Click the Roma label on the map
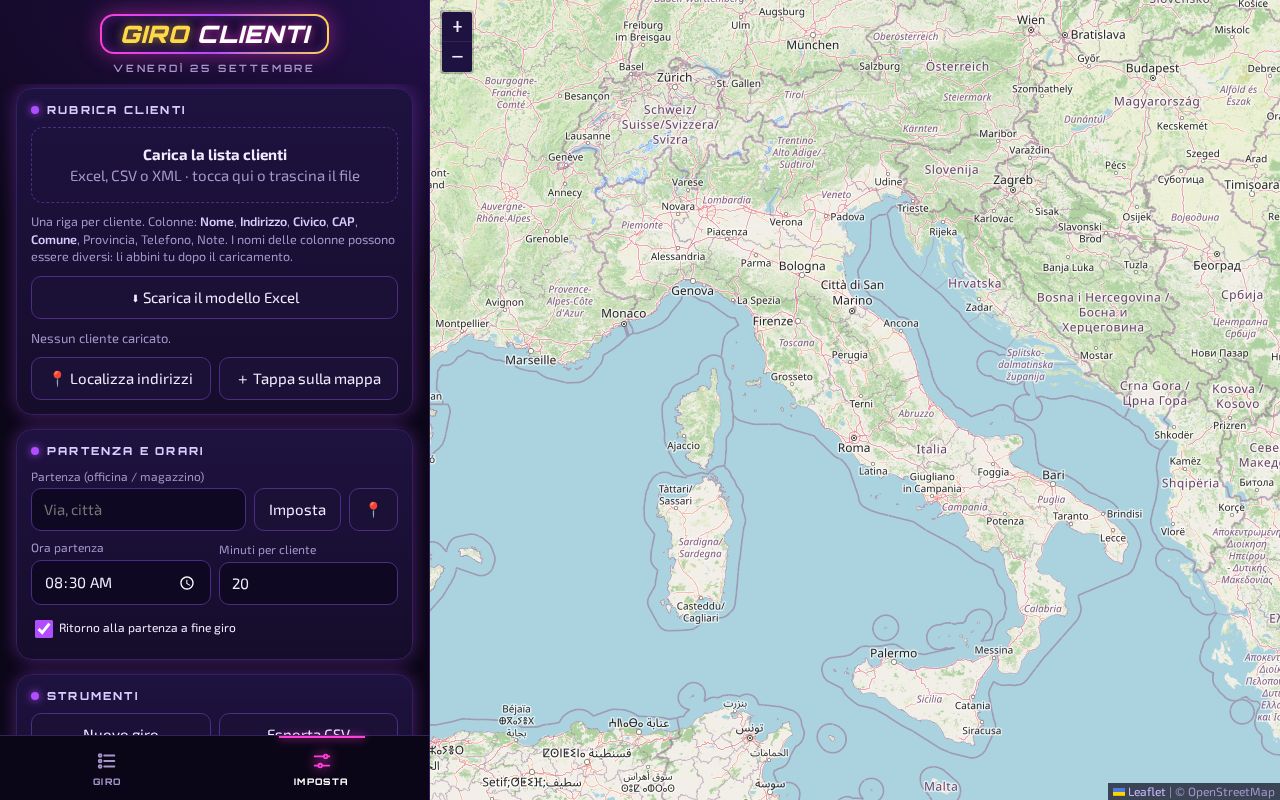1280x800 pixels. (854, 448)
